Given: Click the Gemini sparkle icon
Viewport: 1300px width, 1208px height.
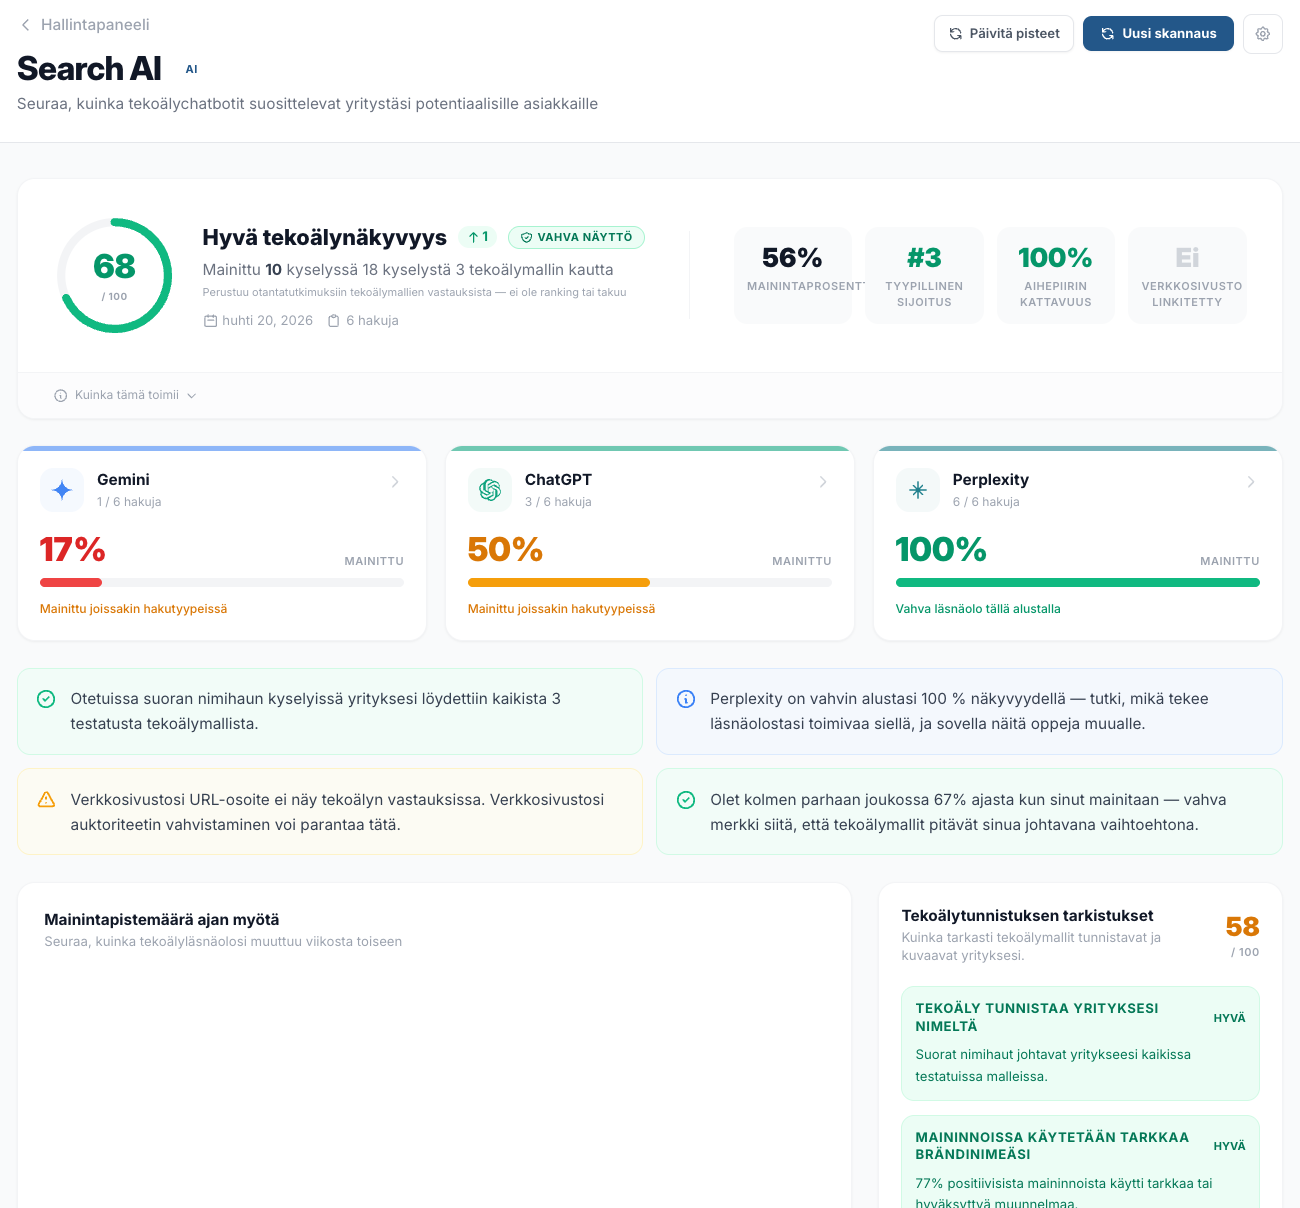Looking at the screenshot, I should point(62,490).
